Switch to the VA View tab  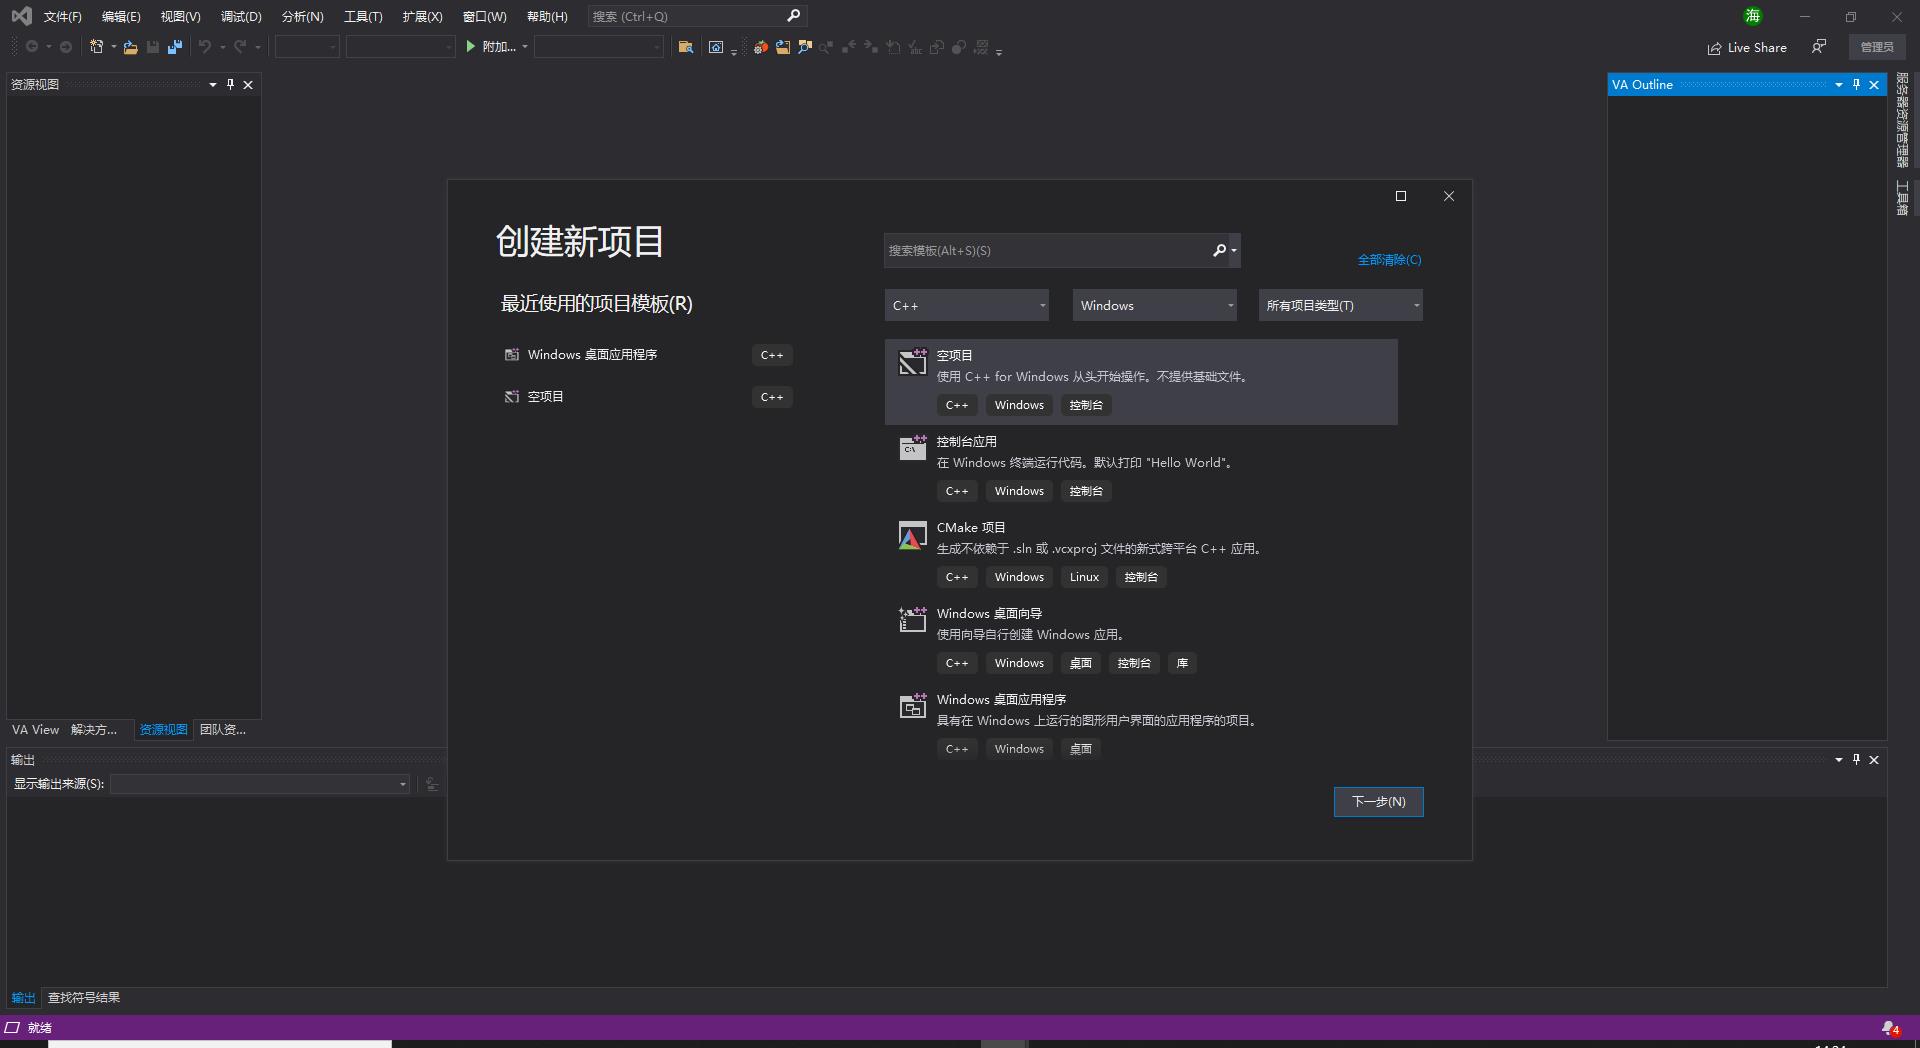tap(35, 730)
